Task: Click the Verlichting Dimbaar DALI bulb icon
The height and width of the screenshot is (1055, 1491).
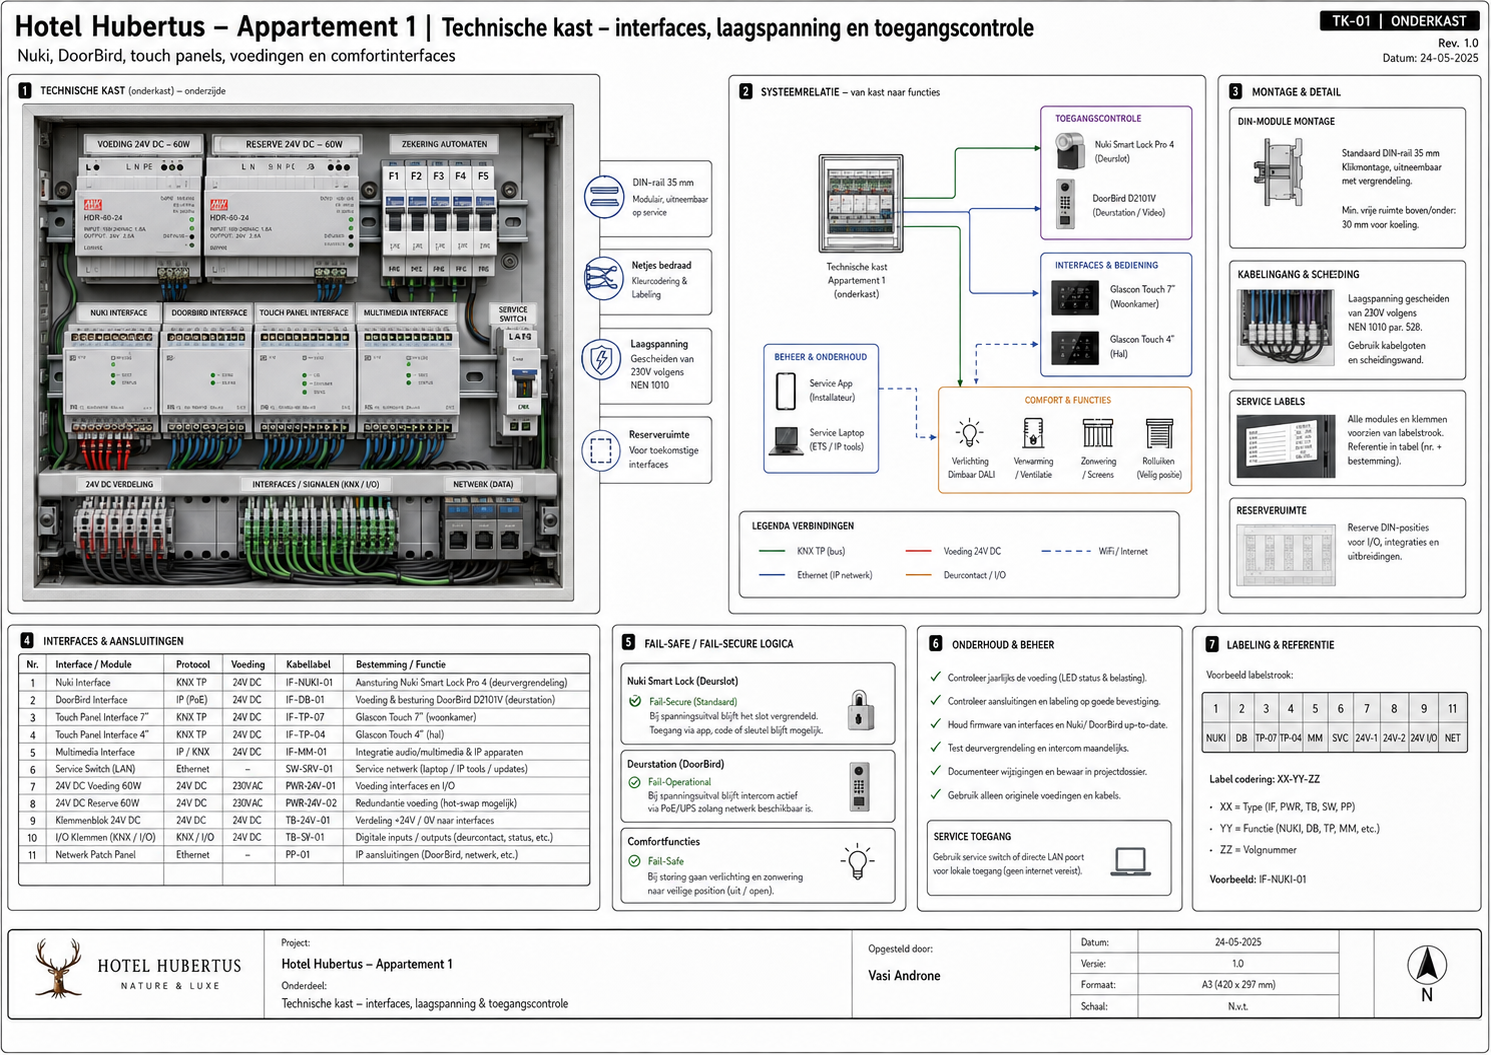Action: (x=969, y=433)
